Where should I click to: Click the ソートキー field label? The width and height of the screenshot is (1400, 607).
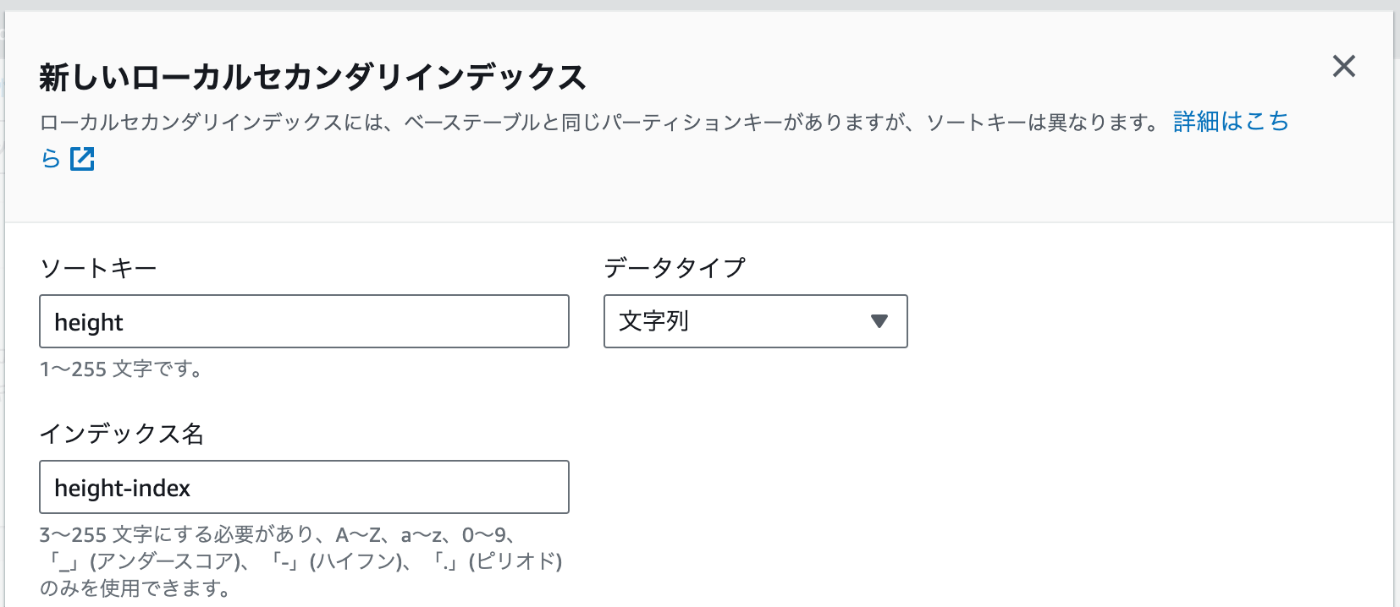[x=98, y=267]
